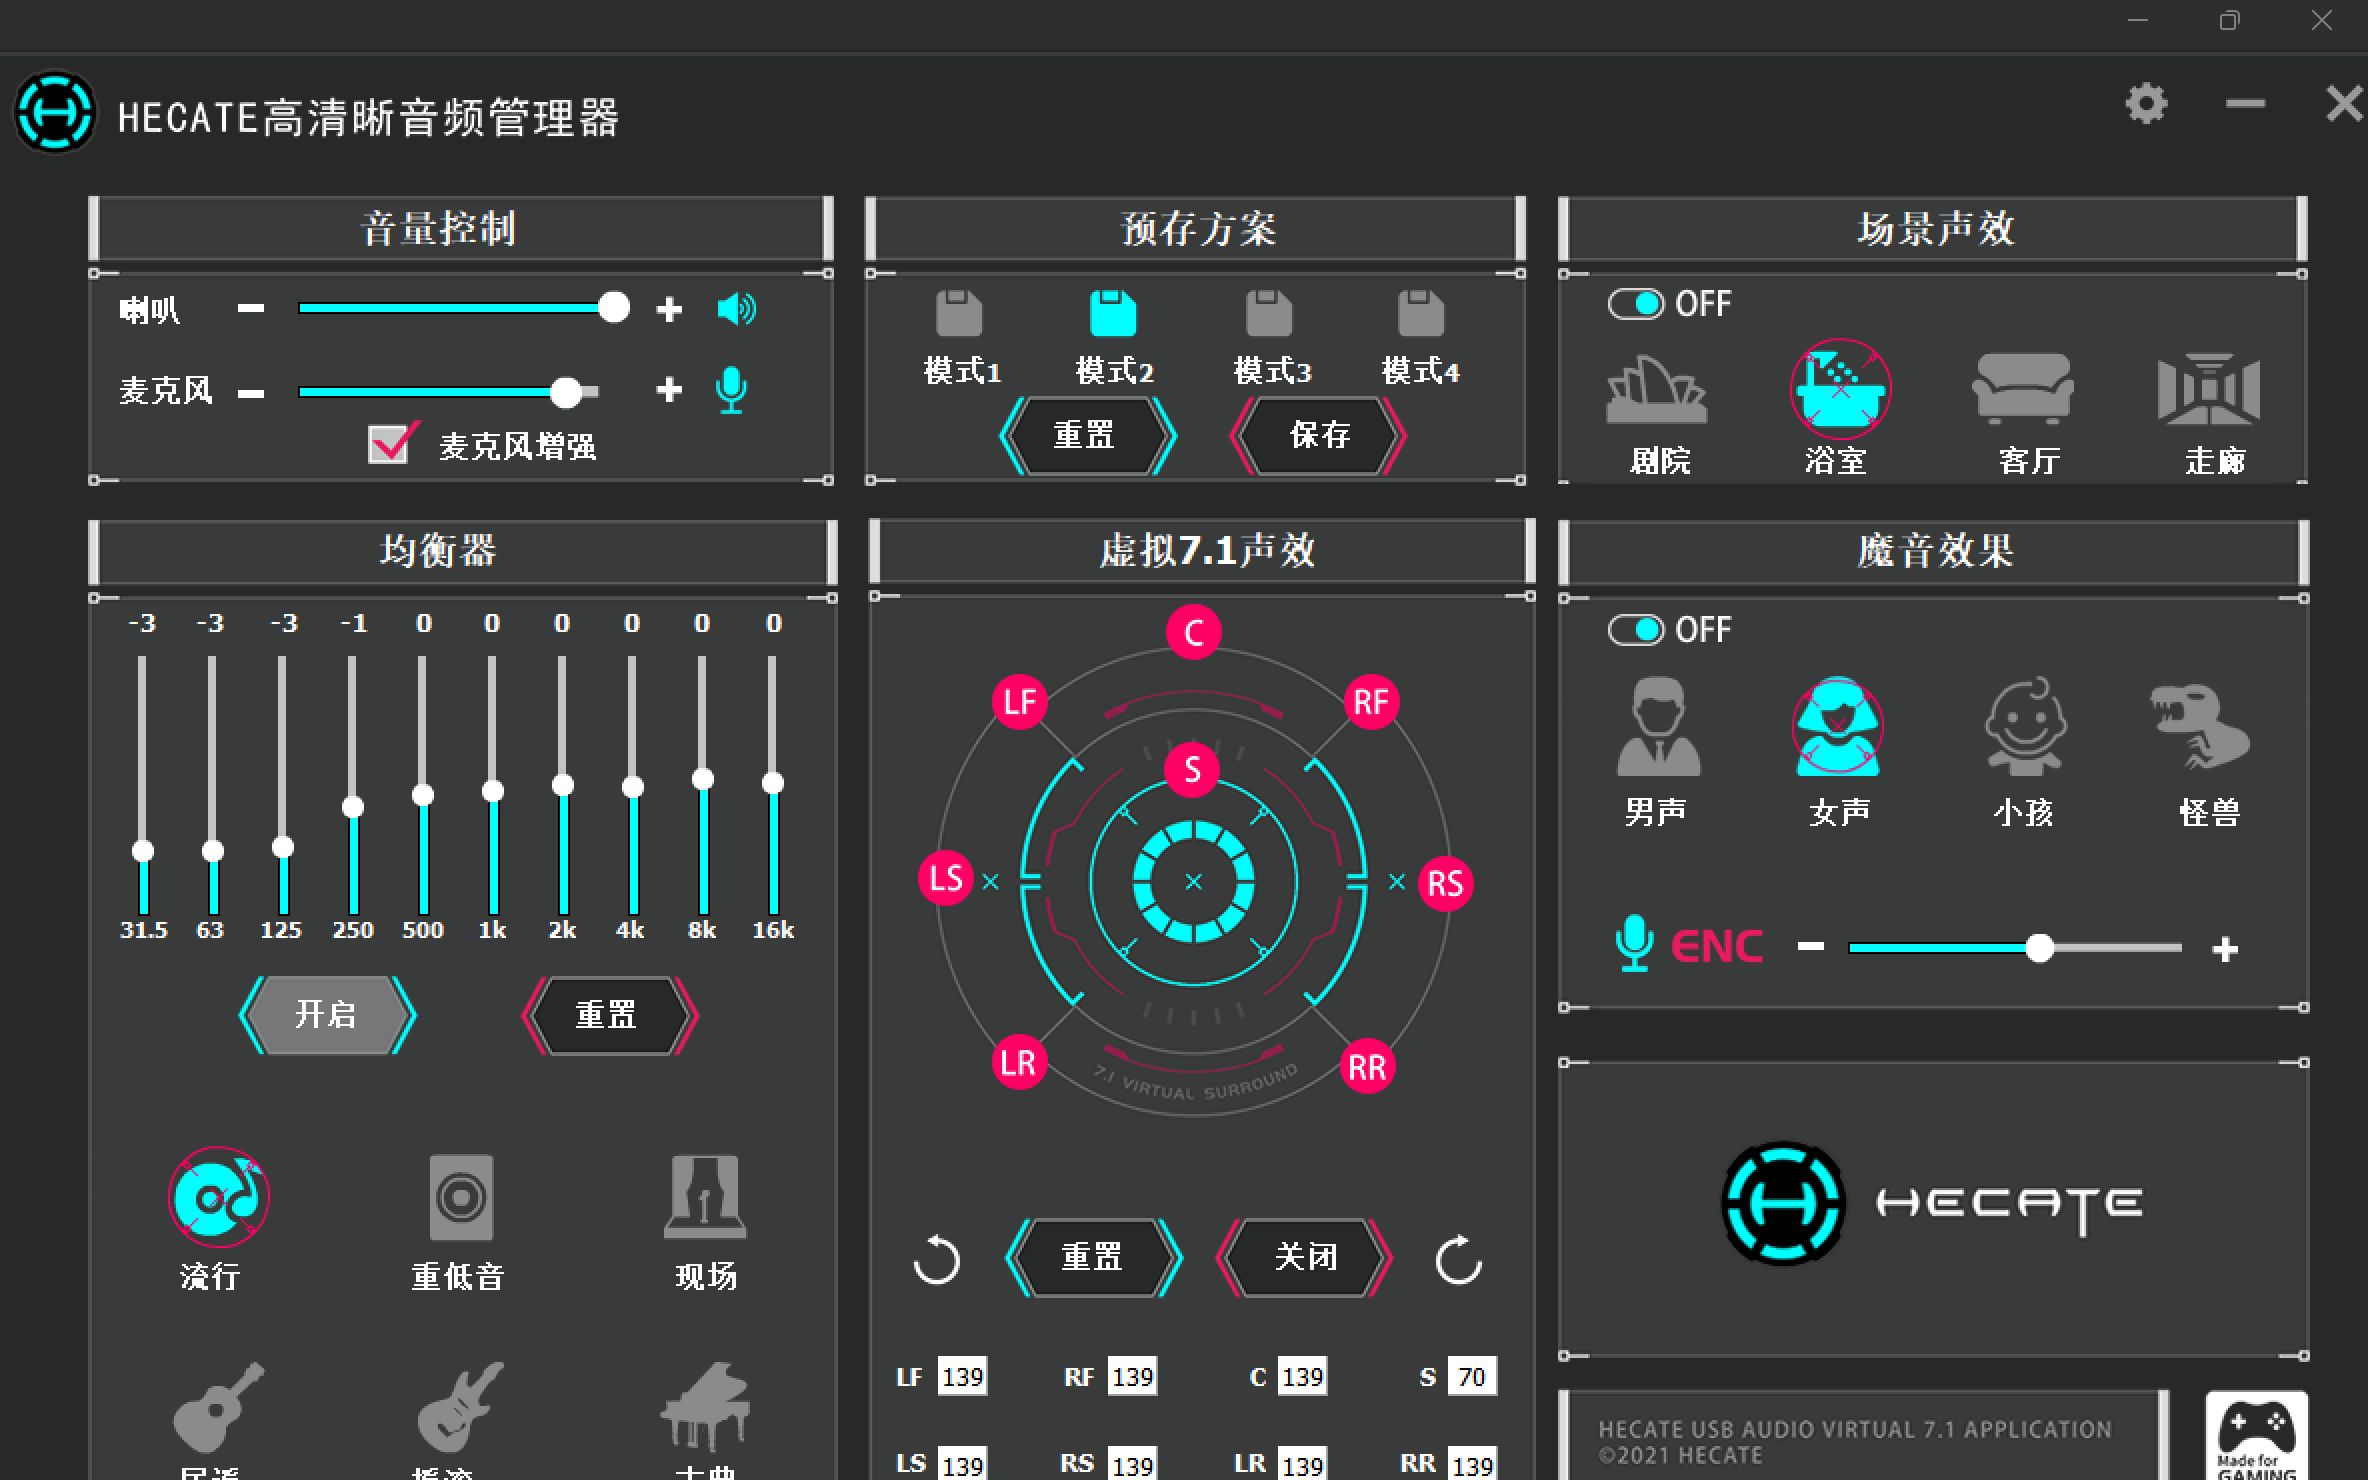Click the S subwoofer node
The width and height of the screenshot is (2368, 1480).
click(1192, 770)
